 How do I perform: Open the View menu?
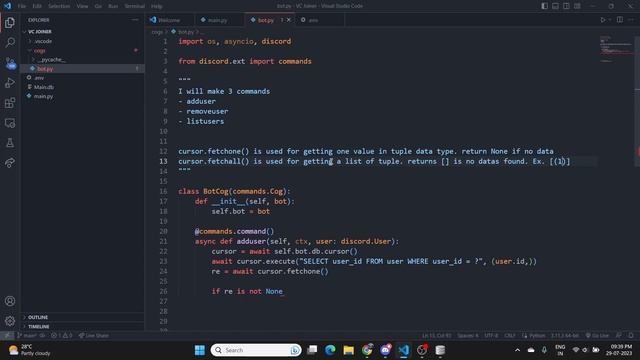(82, 6)
